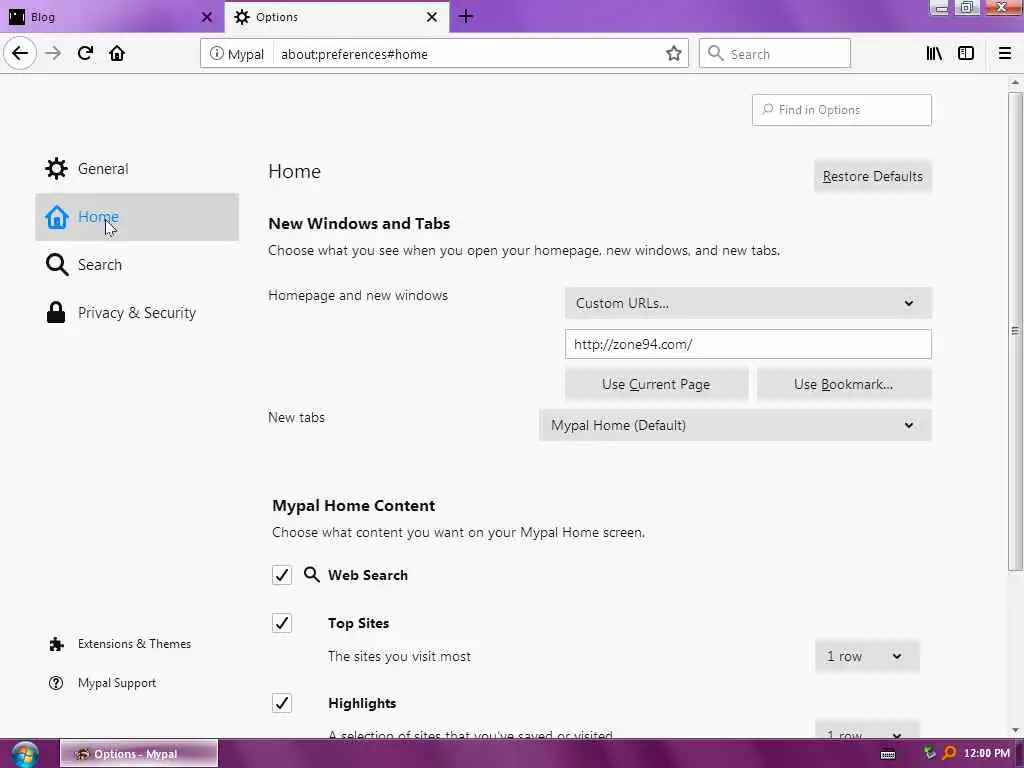This screenshot has height=768, width=1024.
Task: Switch to the Blog tab
Action: coord(112,17)
